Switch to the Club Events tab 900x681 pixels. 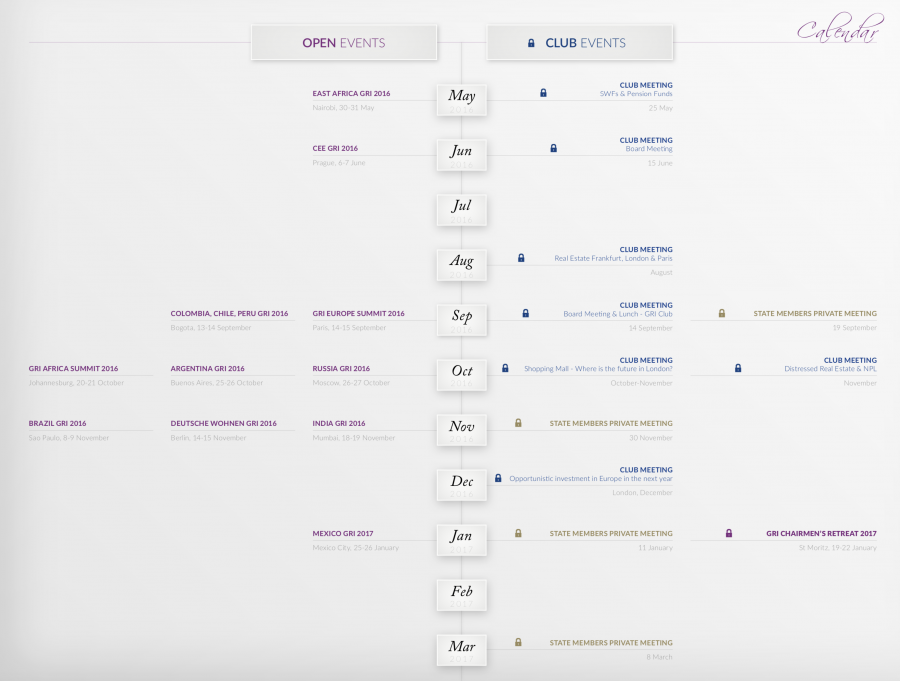[x=580, y=43]
